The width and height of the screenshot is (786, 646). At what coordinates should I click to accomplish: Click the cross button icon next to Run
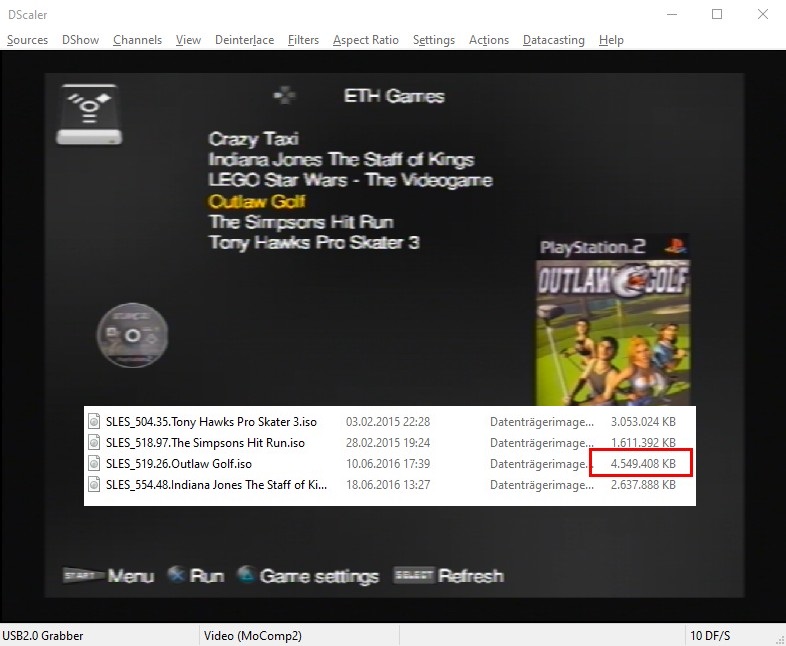176,574
